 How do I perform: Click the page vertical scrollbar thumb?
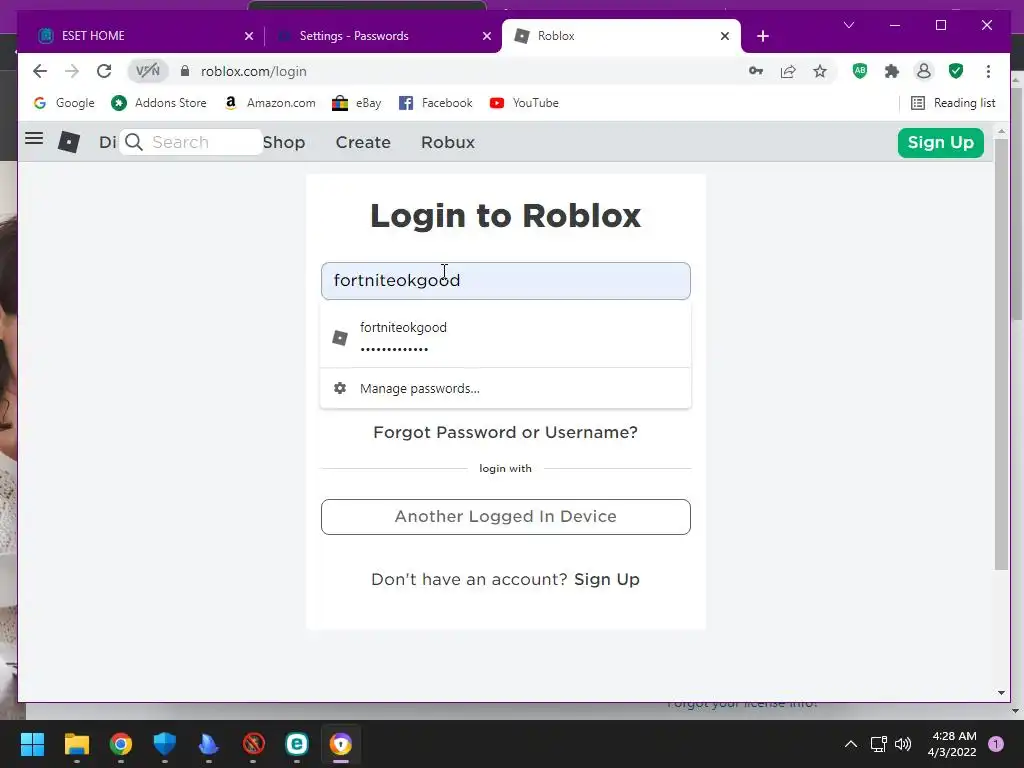[1001, 356]
